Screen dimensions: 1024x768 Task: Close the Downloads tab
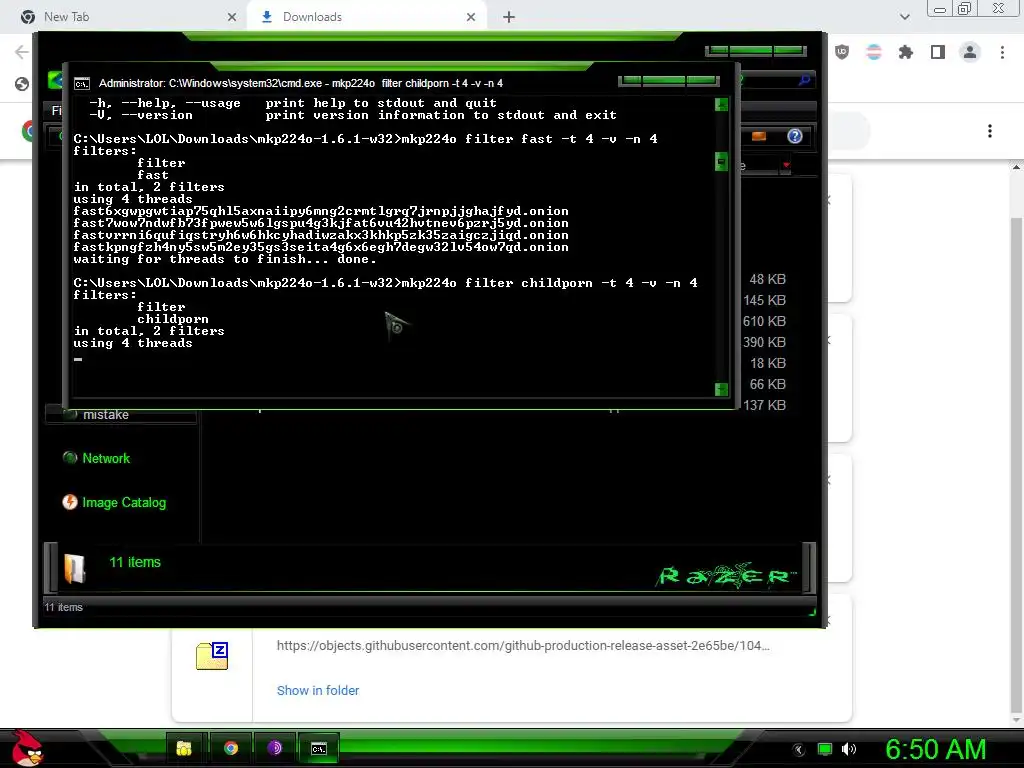point(471,17)
